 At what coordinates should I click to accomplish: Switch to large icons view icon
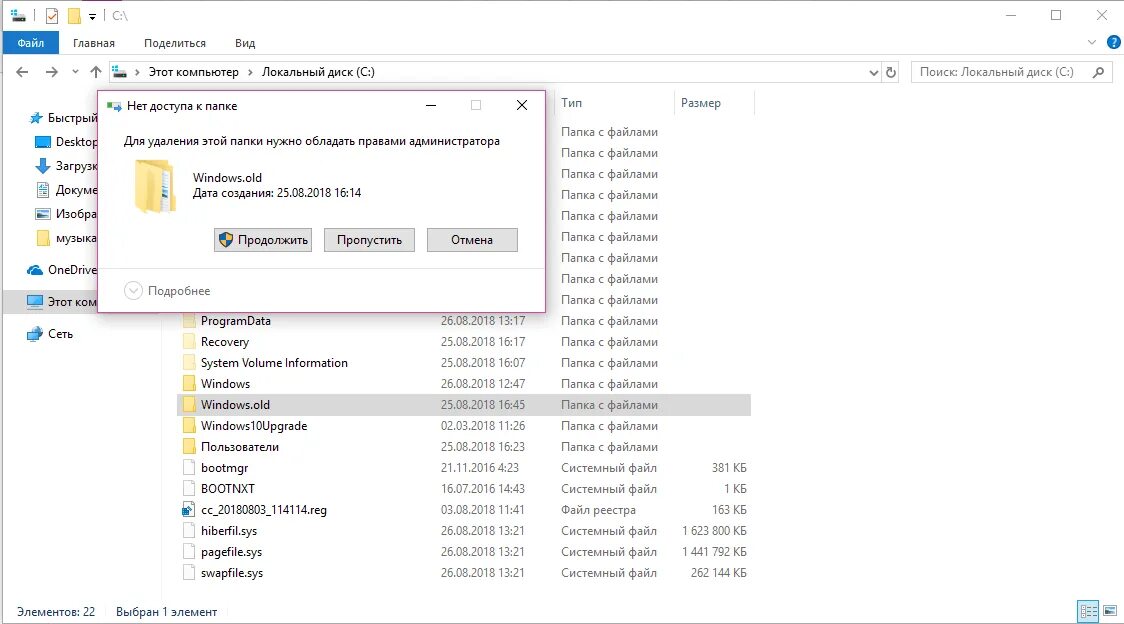tap(1110, 611)
